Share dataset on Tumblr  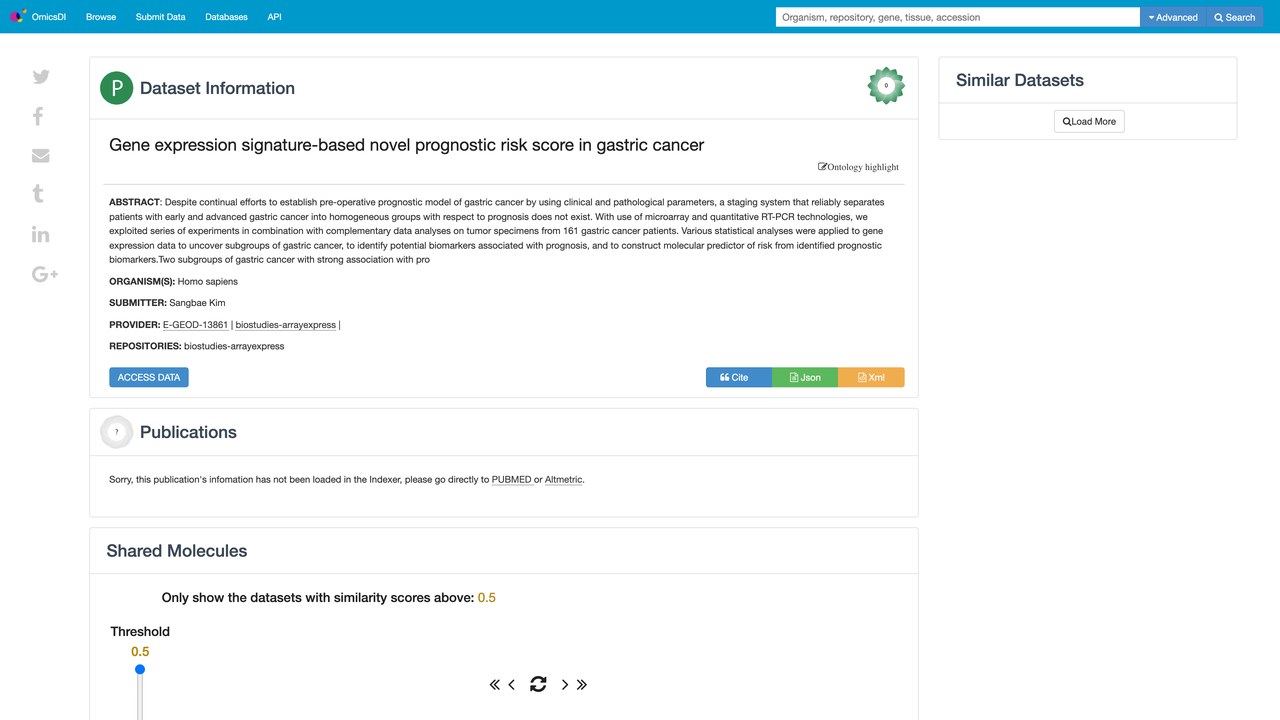[x=38, y=194]
